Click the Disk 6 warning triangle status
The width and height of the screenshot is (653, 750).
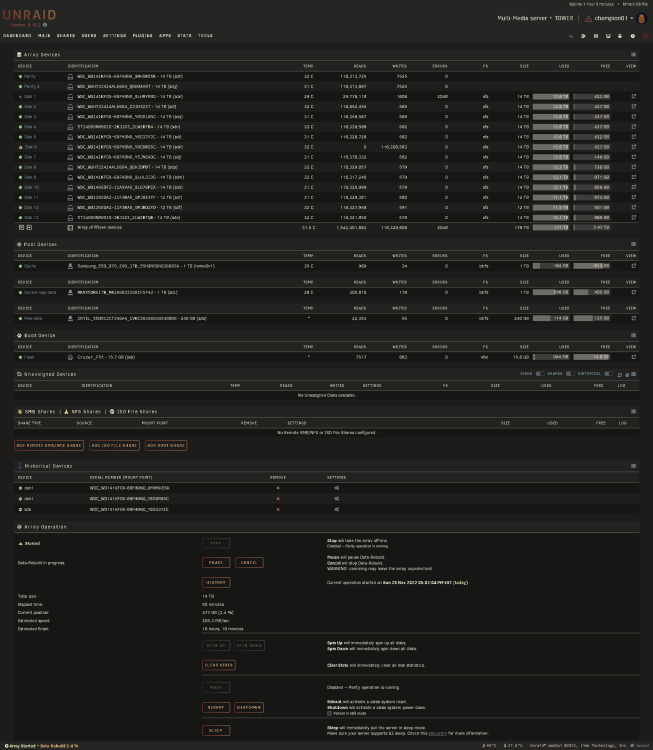tap(20, 147)
